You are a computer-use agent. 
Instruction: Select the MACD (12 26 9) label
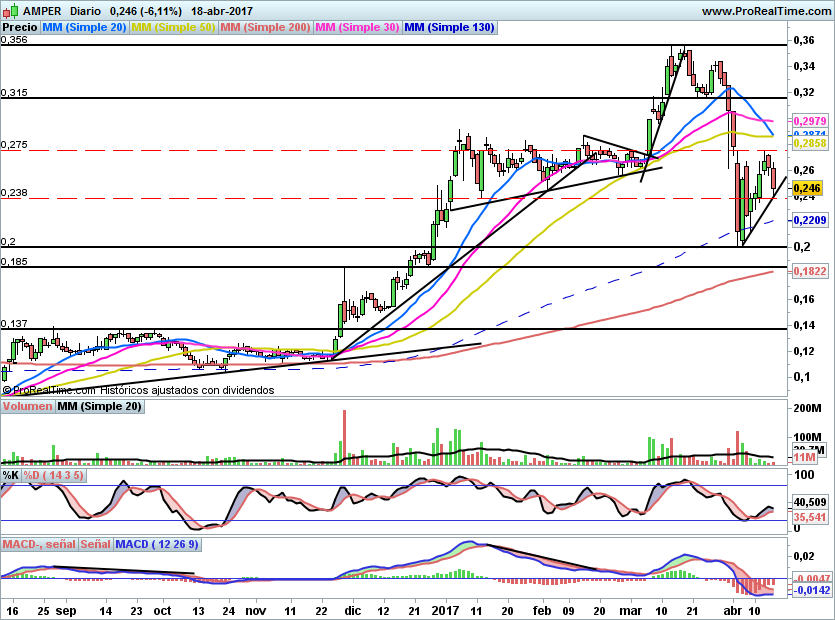tap(158, 544)
